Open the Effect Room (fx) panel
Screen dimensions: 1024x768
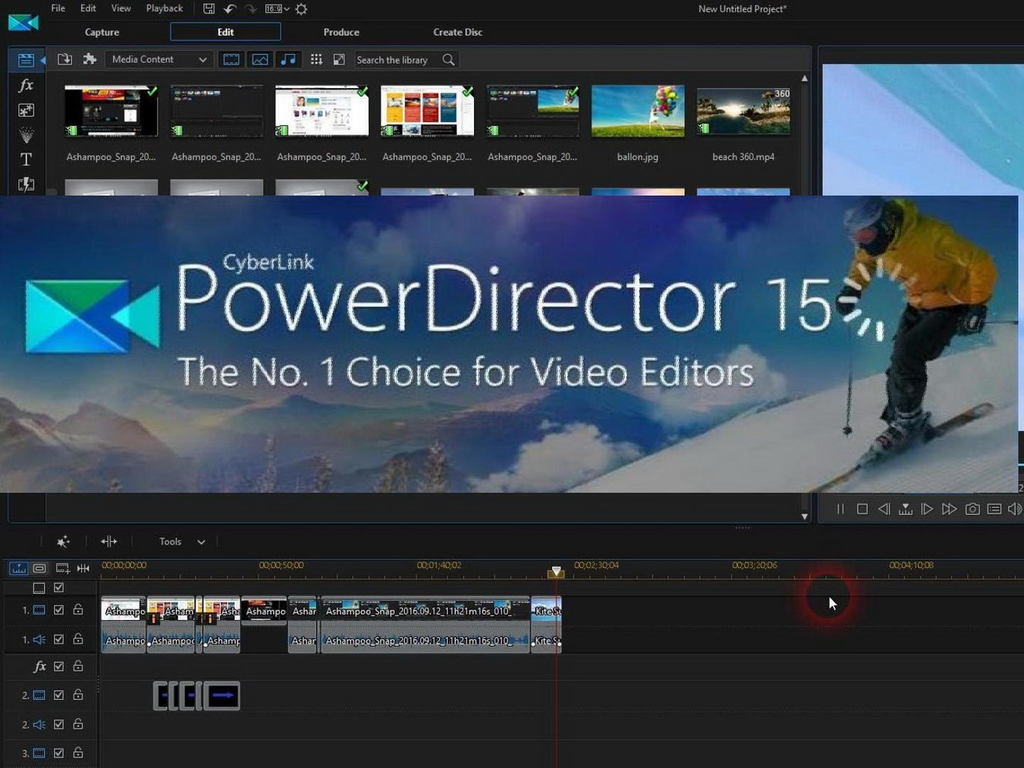26,85
